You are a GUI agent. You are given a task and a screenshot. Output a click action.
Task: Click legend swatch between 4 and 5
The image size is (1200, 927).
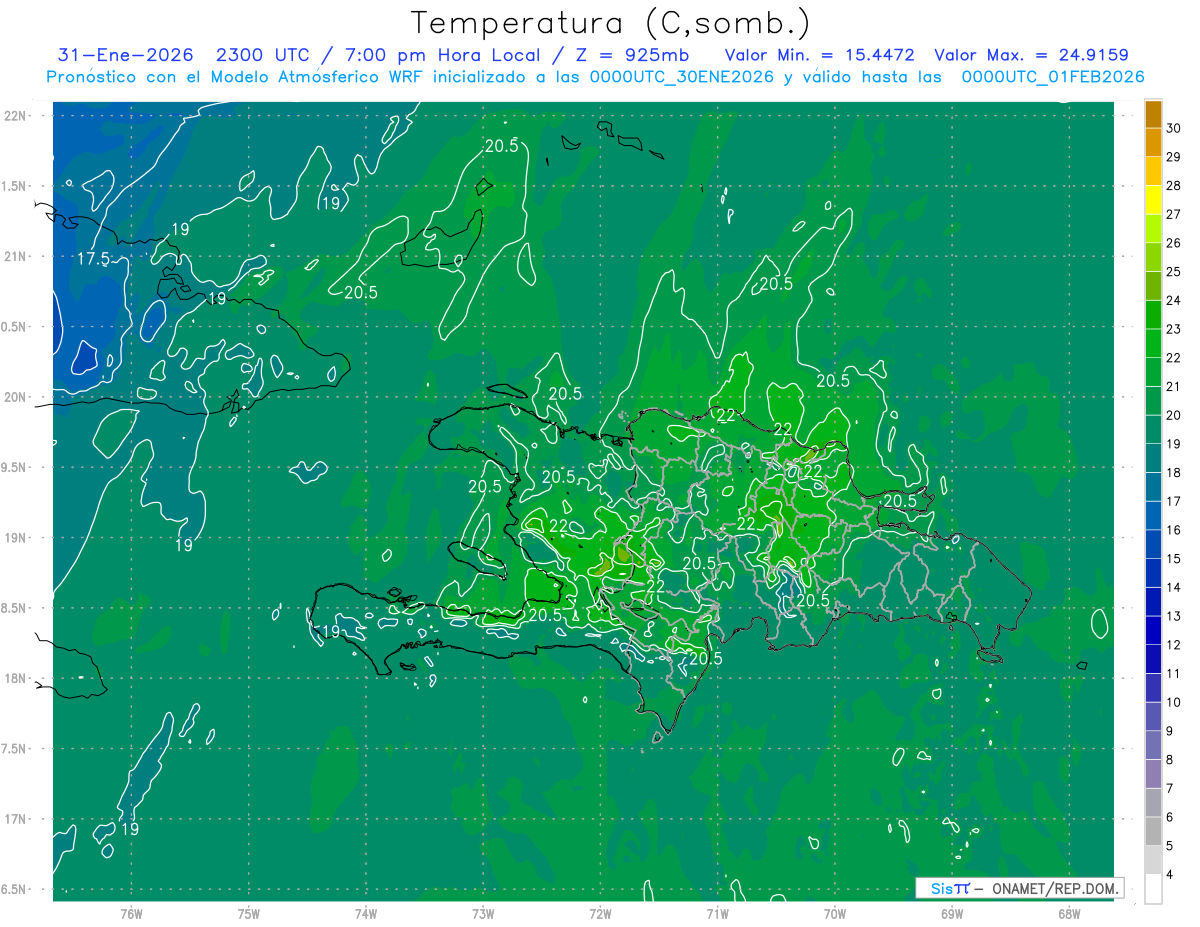1153,860
